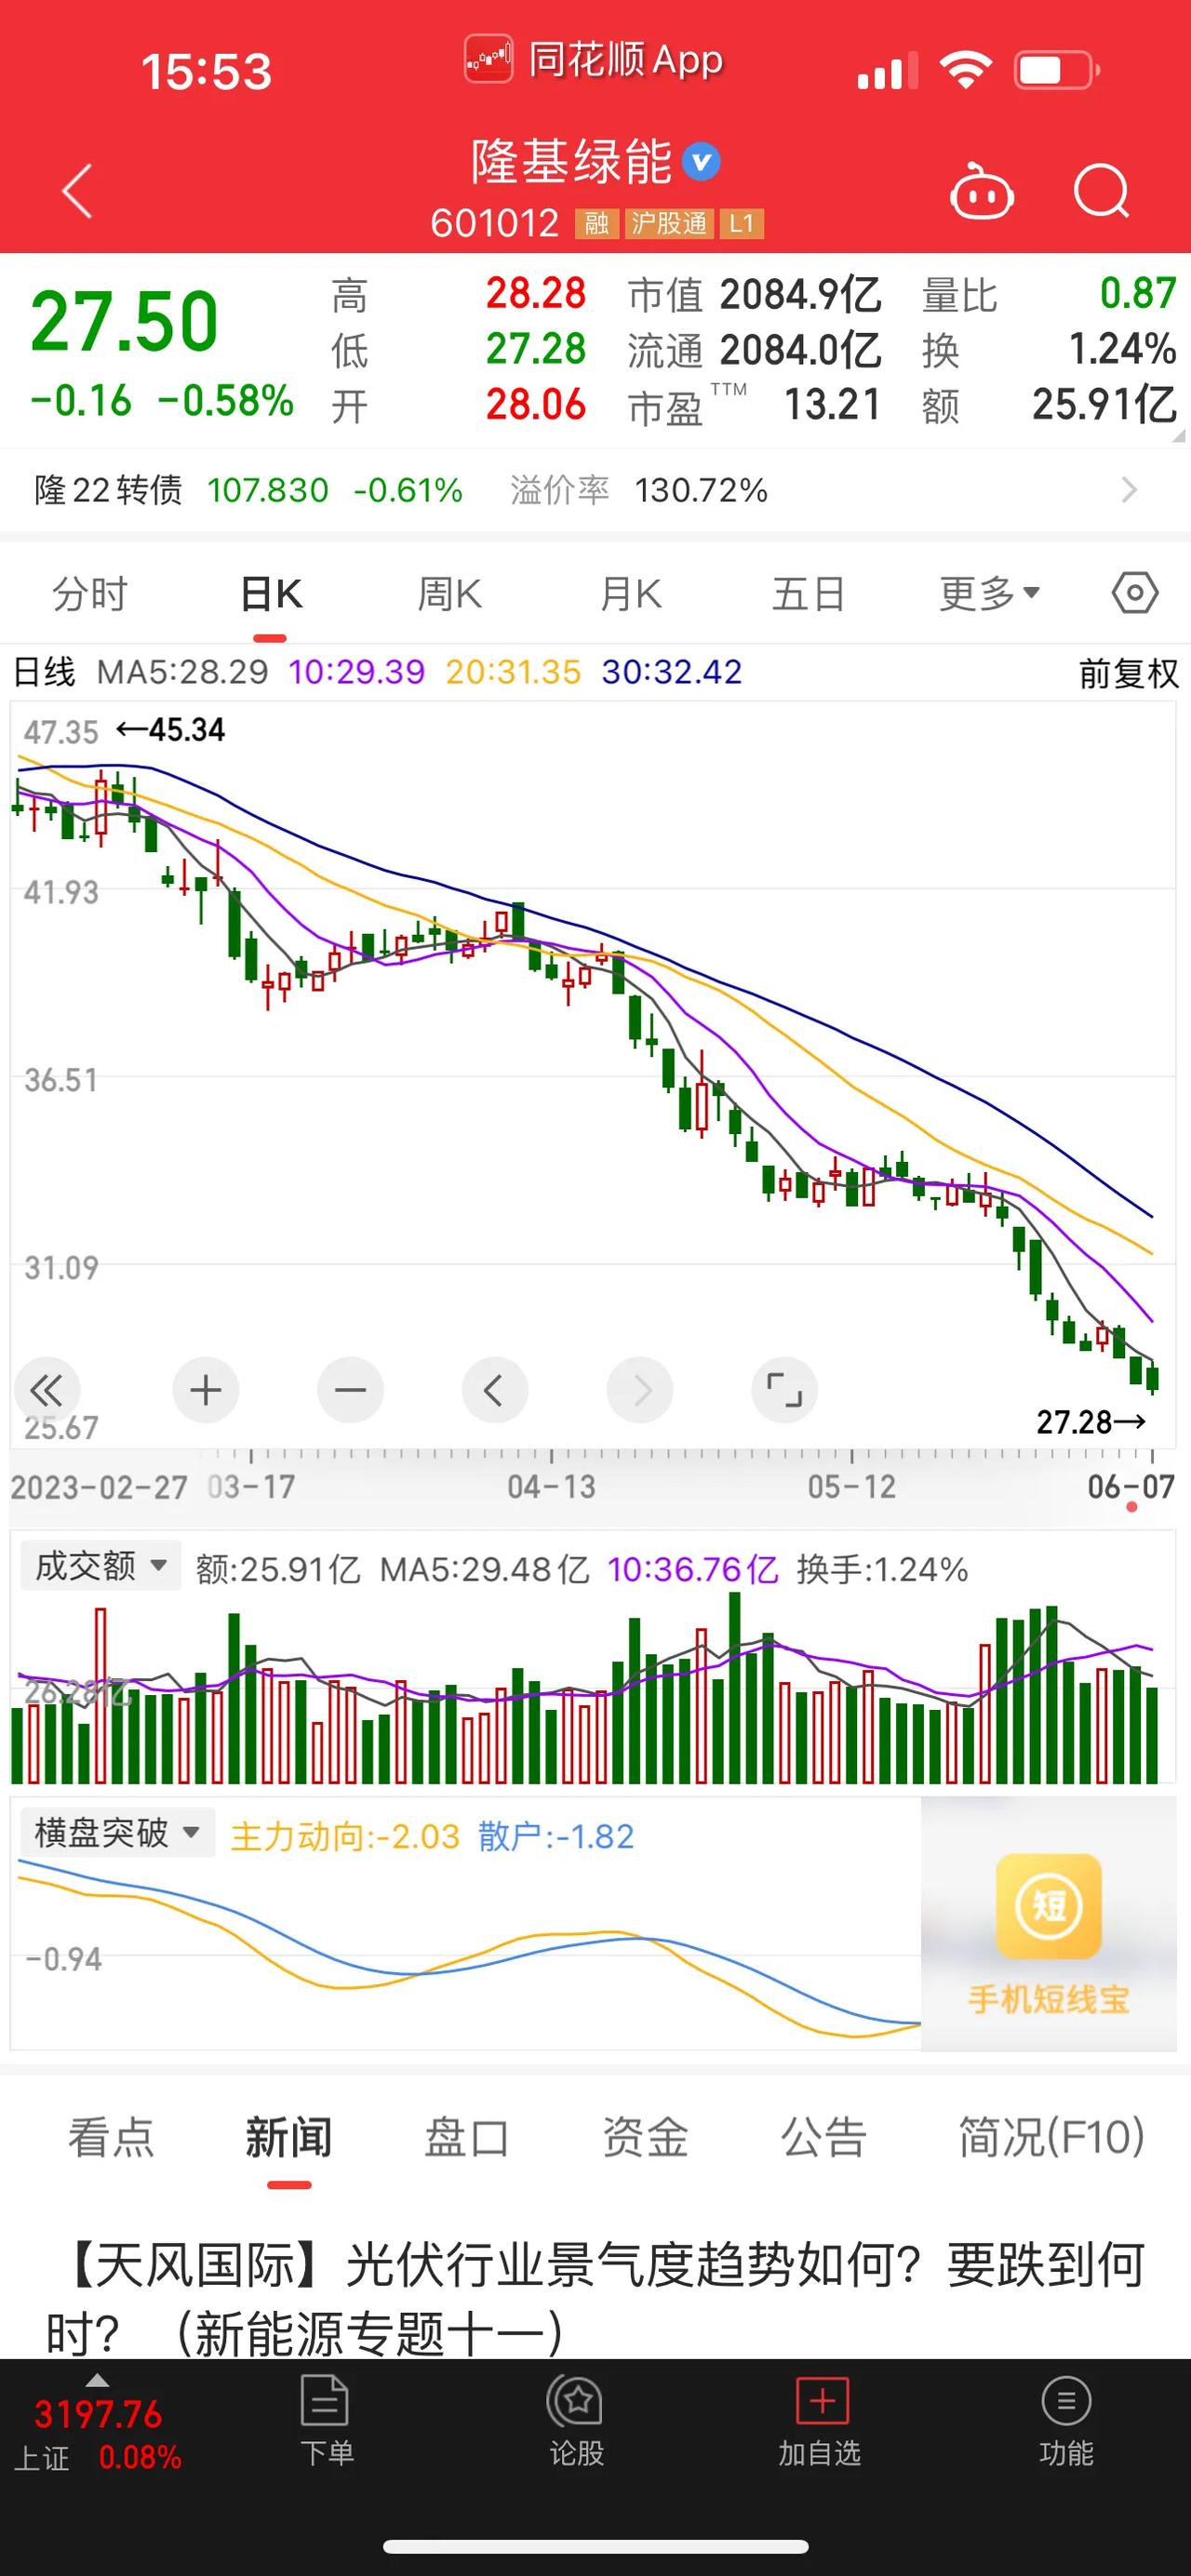The width and height of the screenshot is (1191, 2576).
Task: Expand the index bar up arrow
Action: (97, 2380)
